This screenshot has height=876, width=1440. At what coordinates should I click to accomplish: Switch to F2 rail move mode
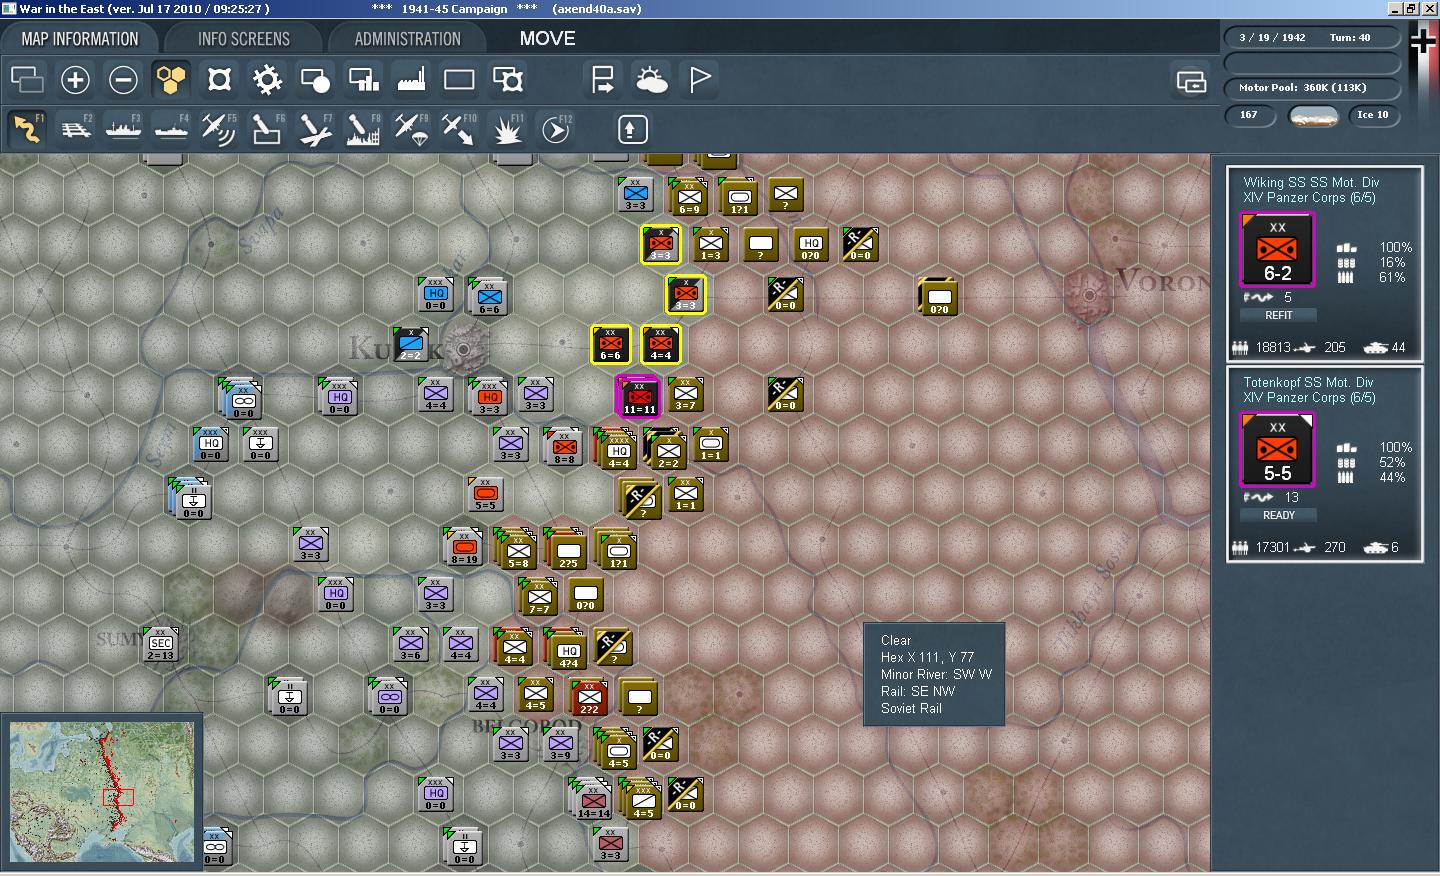[75, 129]
